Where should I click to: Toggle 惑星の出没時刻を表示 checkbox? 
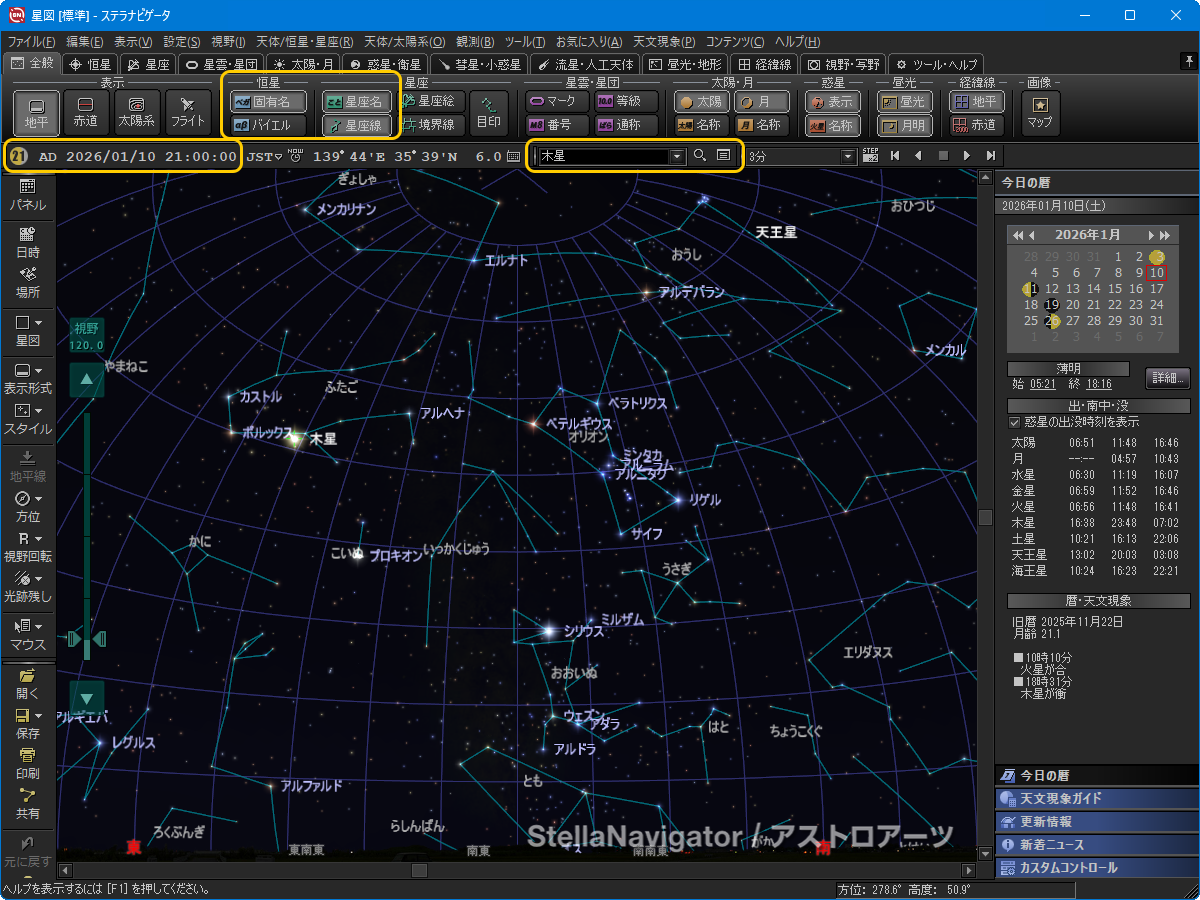(x=1016, y=422)
